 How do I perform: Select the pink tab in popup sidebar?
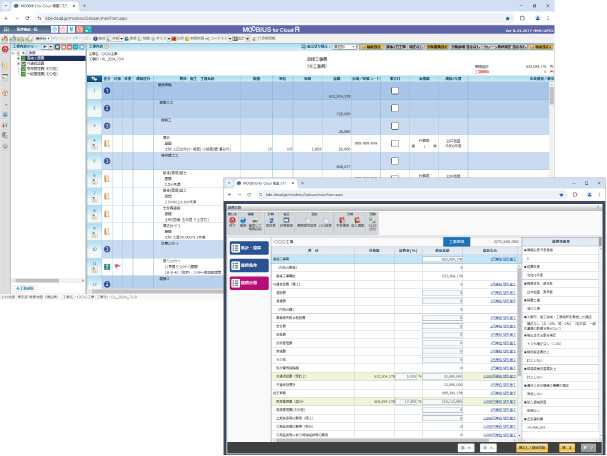[246, 283]
